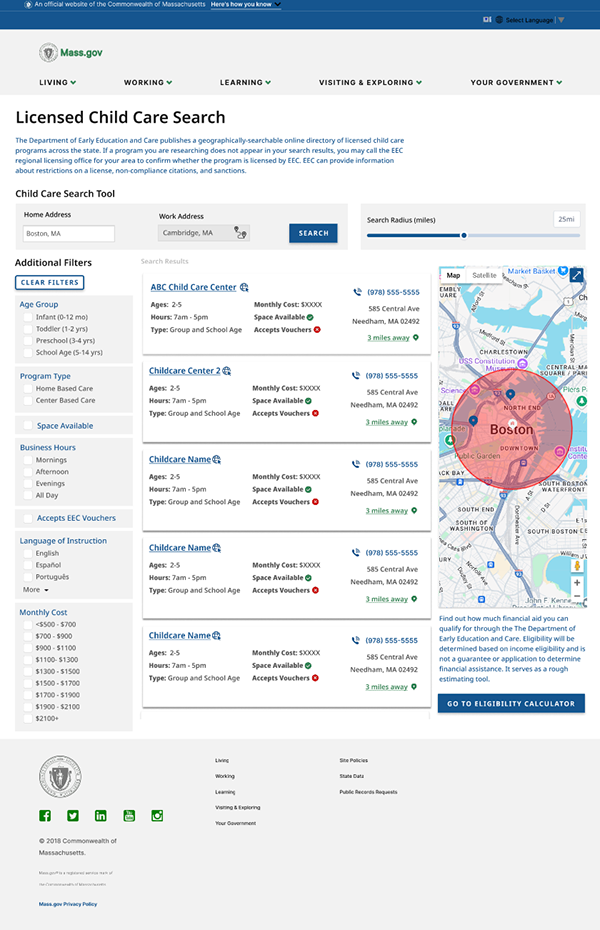
Task: Click the state seal icon in top banner
Action: [x=28, y=4]
